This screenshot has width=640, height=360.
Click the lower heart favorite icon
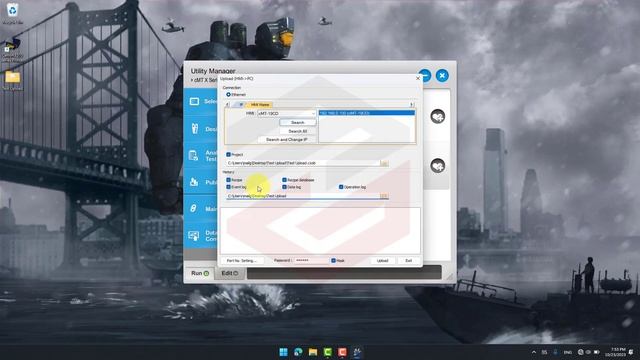pos(438,166)
